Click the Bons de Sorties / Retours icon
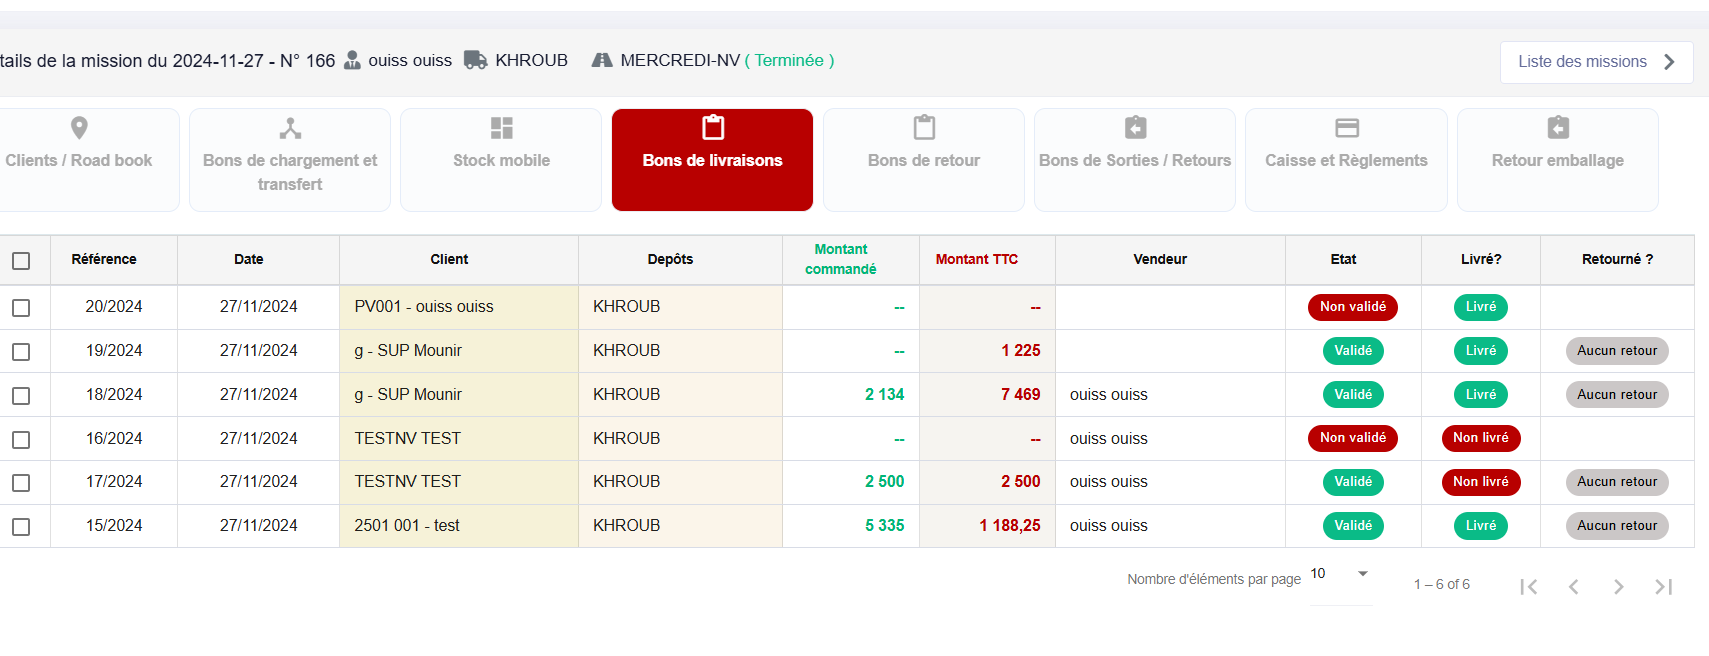Screen dimensions: 1709x656 (x=1135, y=128)
